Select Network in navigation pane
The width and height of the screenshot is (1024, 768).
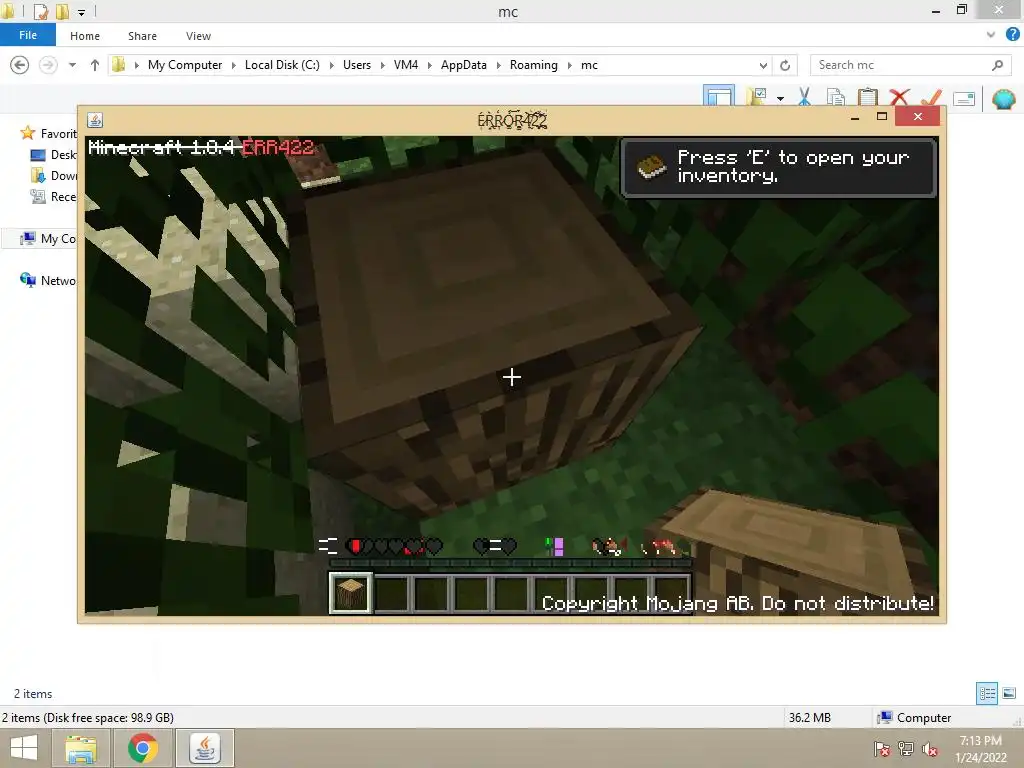tap(48, 280)
